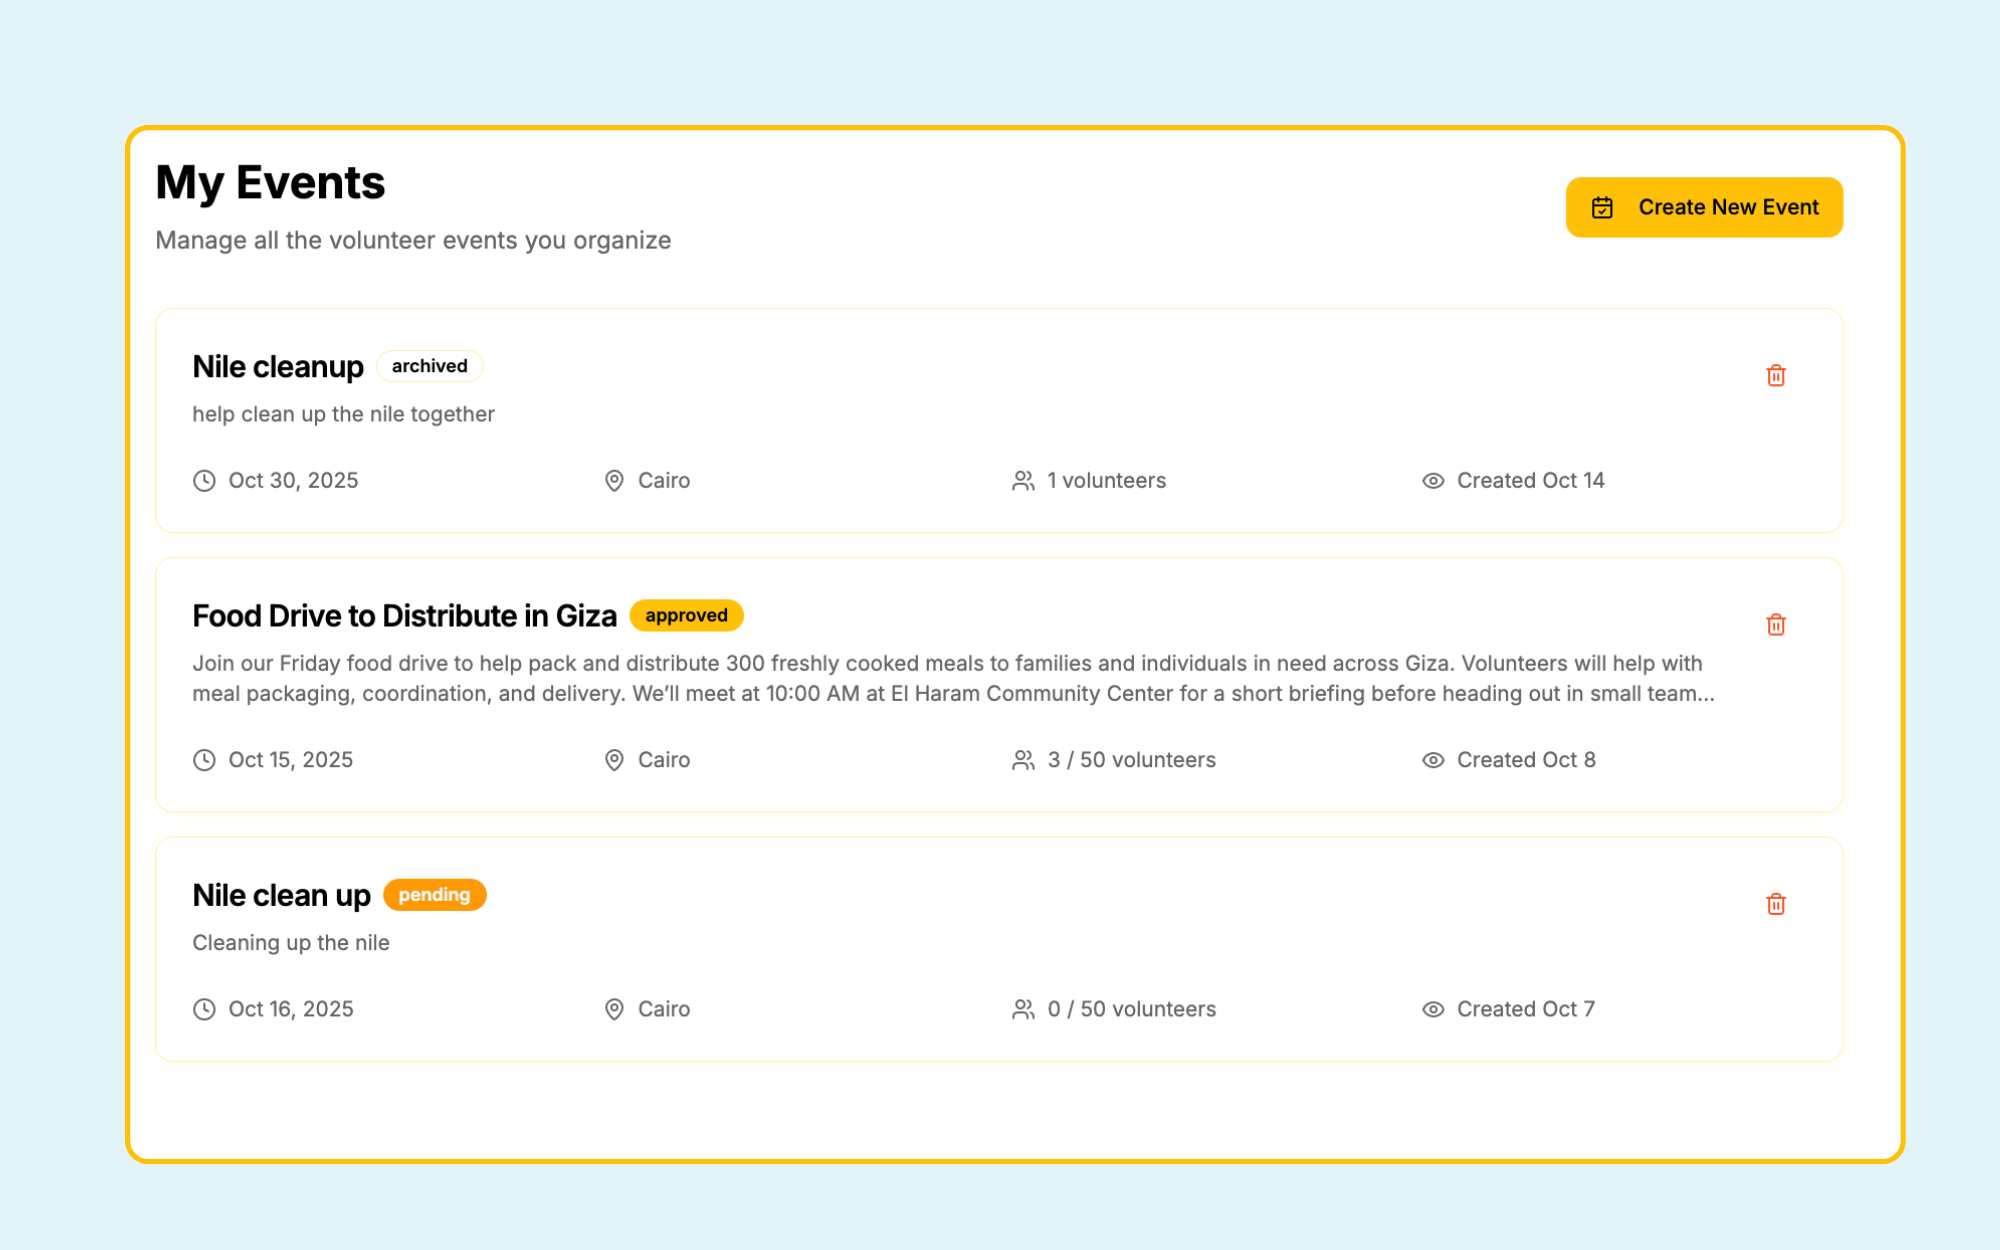Image resolution: width=2000 pixels, height=1250 pixels.
Task: Click the eye icon beside Created Oct 8
Action: (1432, 760)
